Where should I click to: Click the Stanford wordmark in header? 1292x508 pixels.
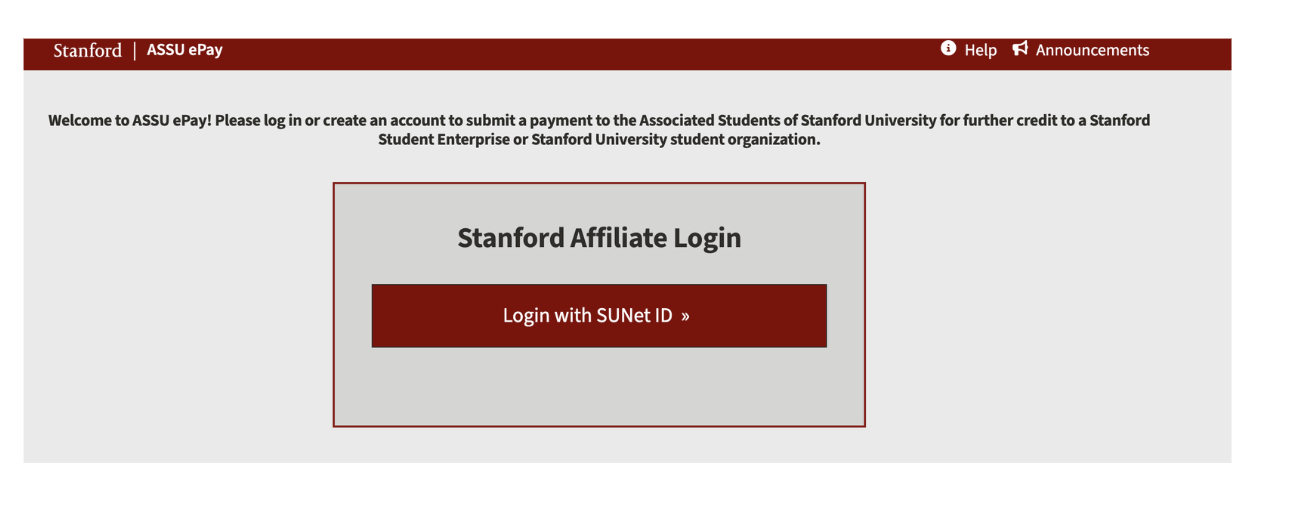pyautogui.click(x=87, y=50)
